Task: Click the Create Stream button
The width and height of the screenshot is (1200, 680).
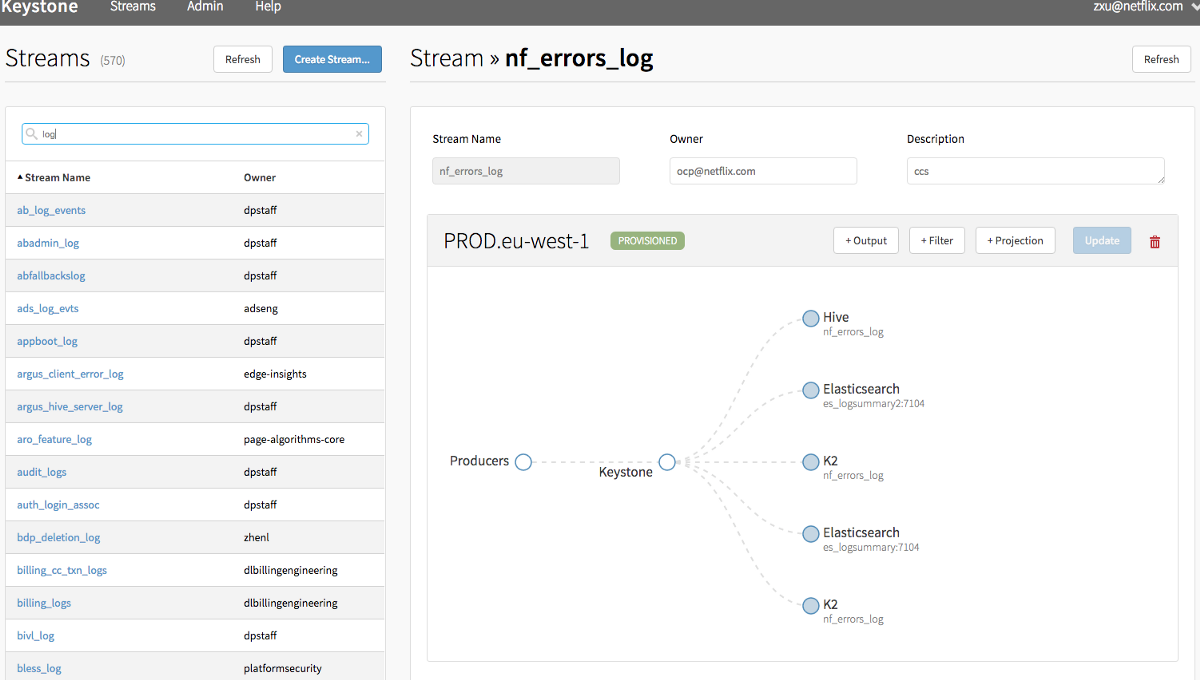Action: tap(331, 59)
